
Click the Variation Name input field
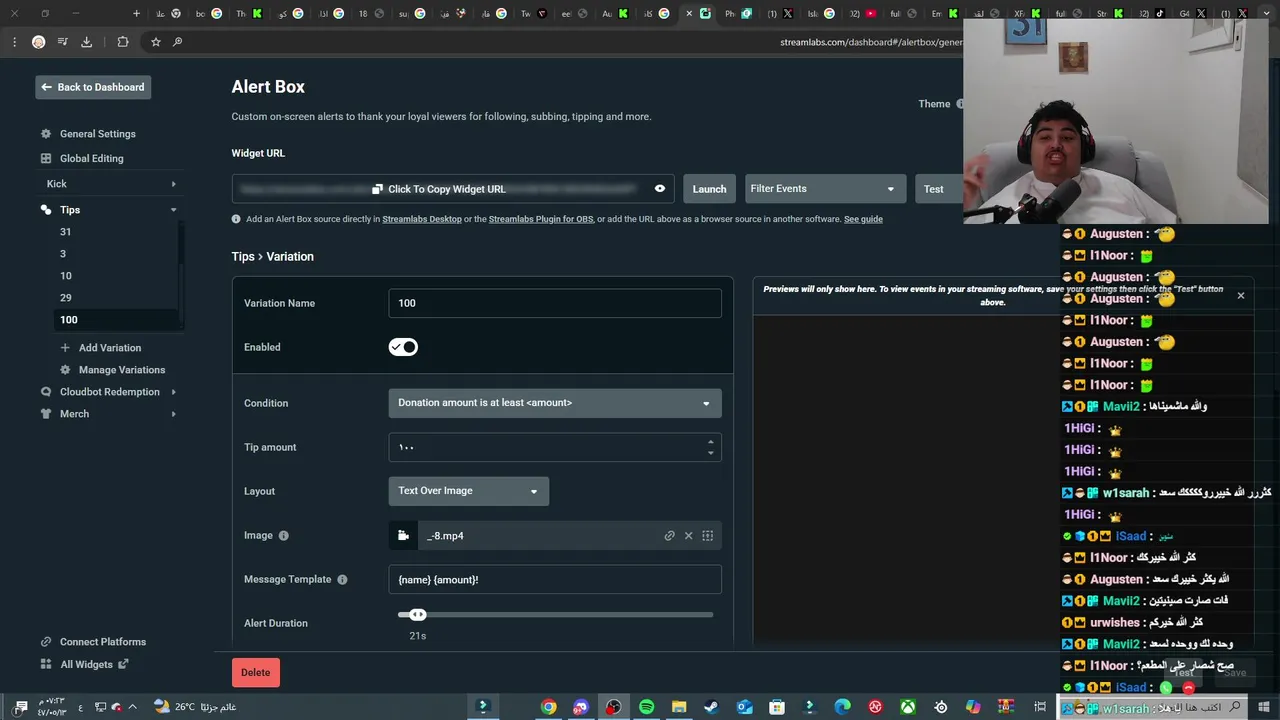(555, 303)
